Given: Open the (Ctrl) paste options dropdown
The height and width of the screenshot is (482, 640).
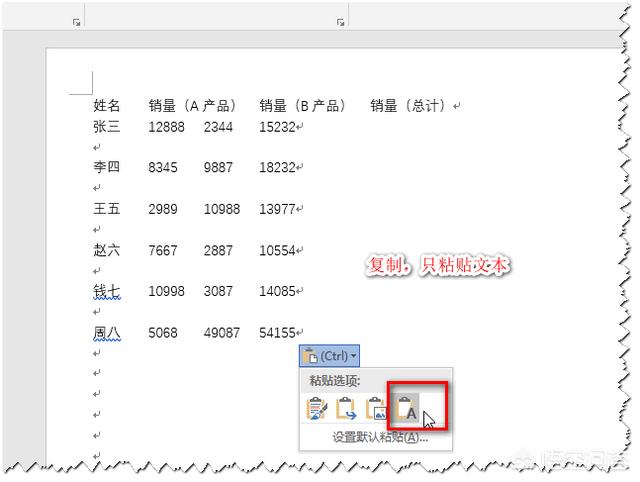Looking at the screenshot, I should pyautogui.click(x=329, y=356).
